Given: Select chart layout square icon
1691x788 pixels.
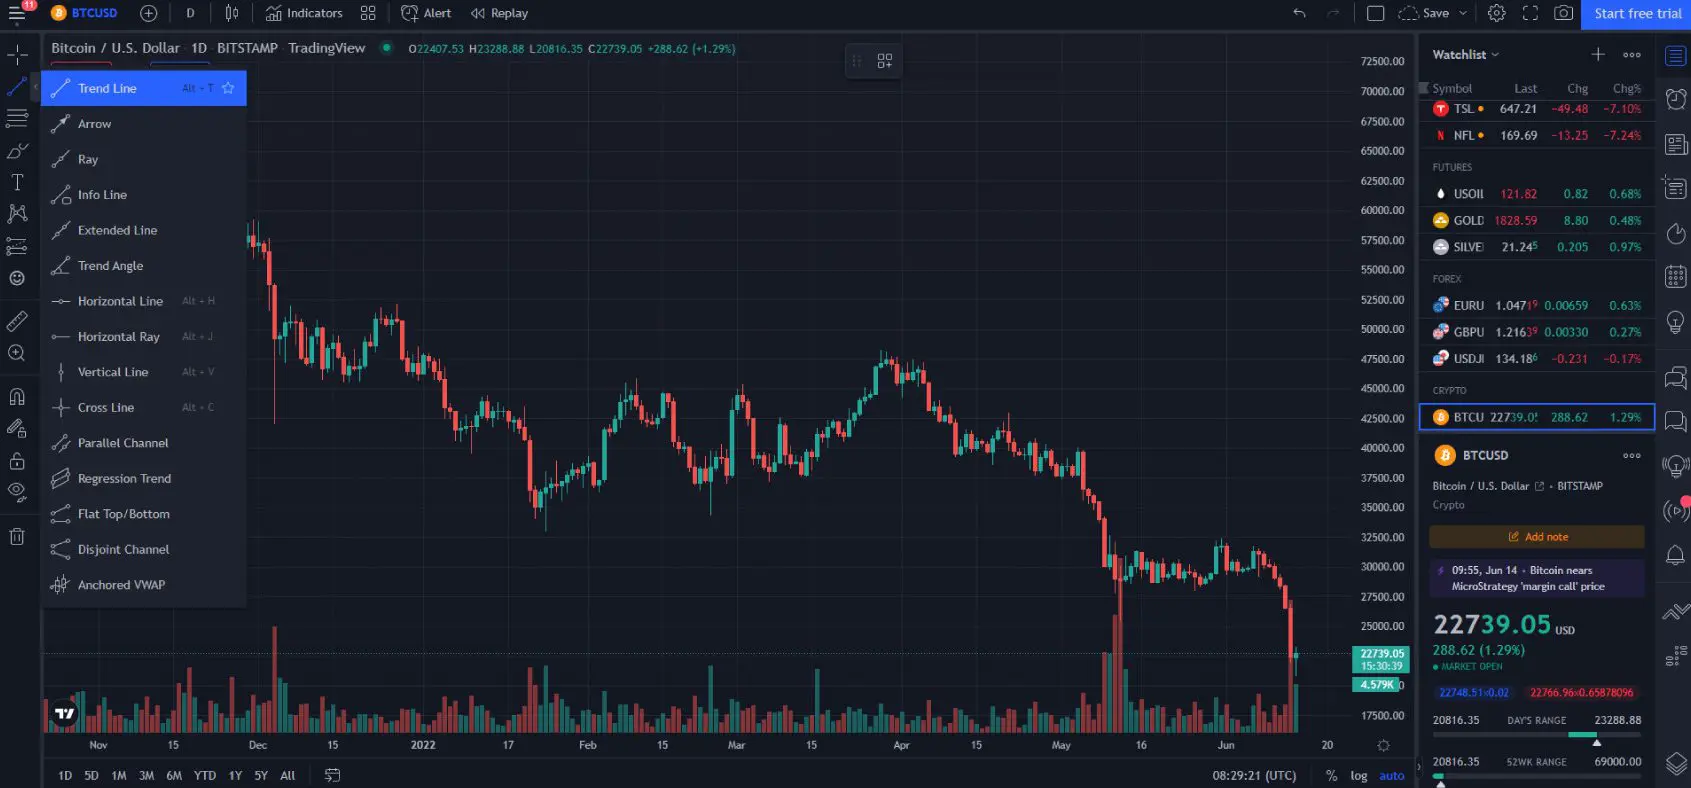Looking at the screenshot, I should 1376,13.
